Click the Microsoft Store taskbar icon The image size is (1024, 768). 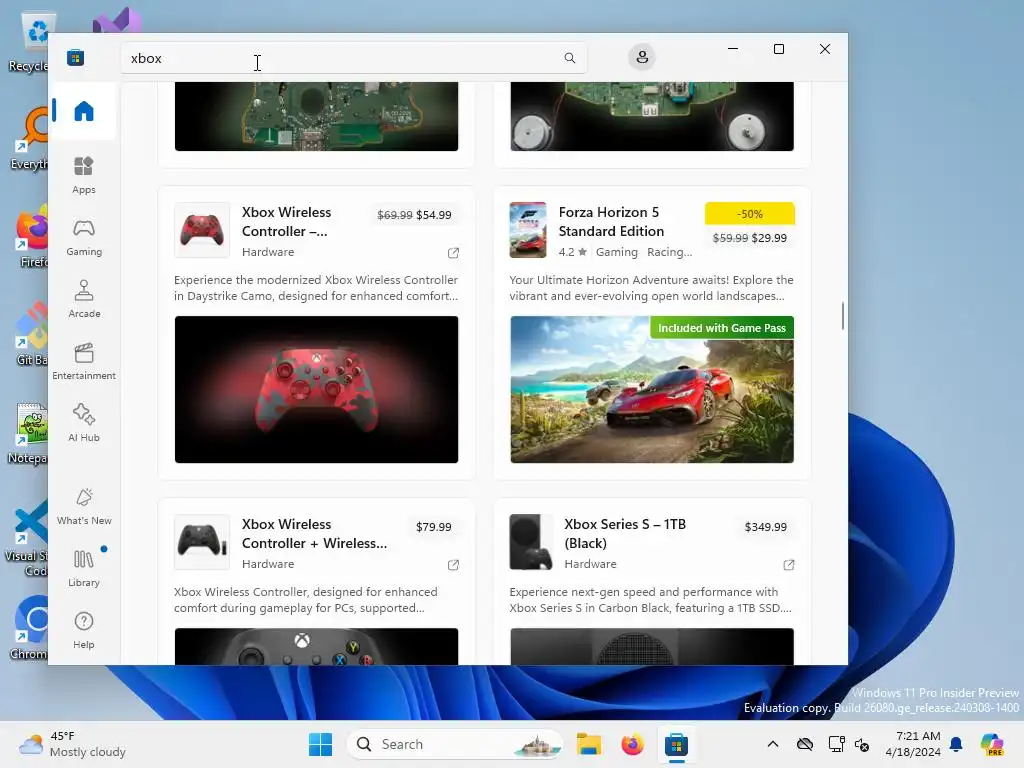677,744
